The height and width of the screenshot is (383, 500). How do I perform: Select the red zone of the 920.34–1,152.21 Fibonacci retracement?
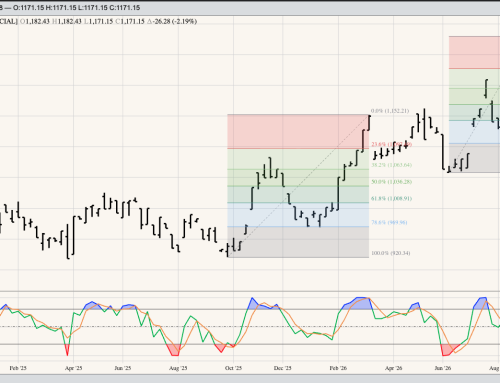tap(298, 131)
